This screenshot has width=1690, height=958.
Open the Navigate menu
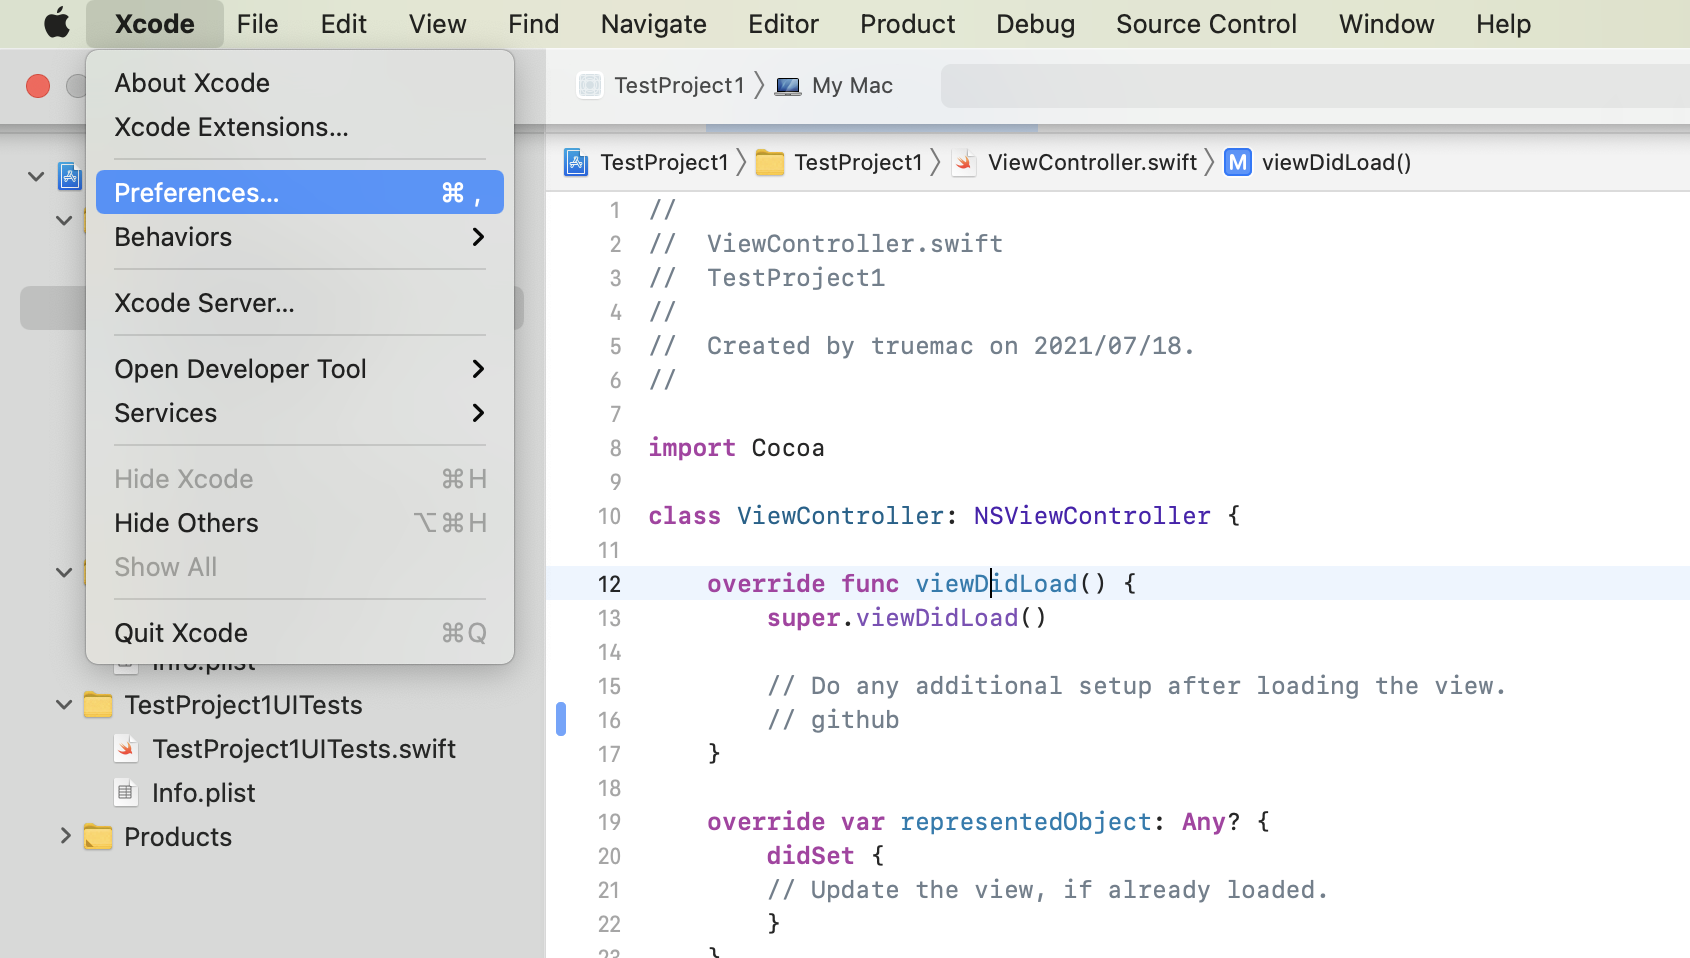pyautogui.click(x=654, y=24)
